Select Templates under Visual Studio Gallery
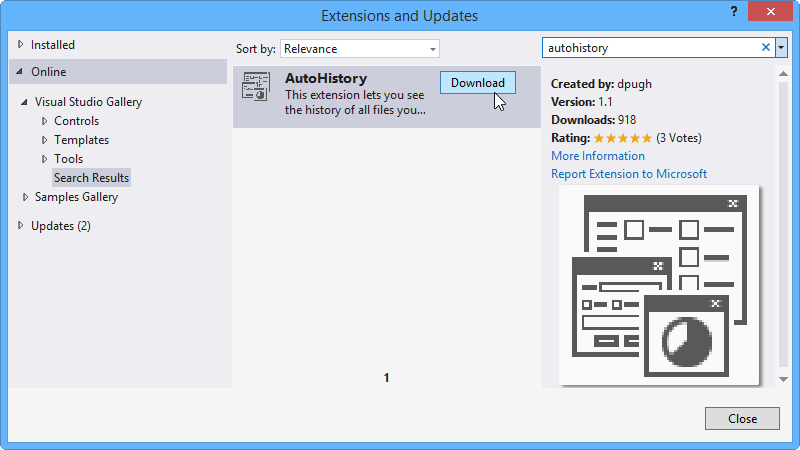 coord(81,140)
